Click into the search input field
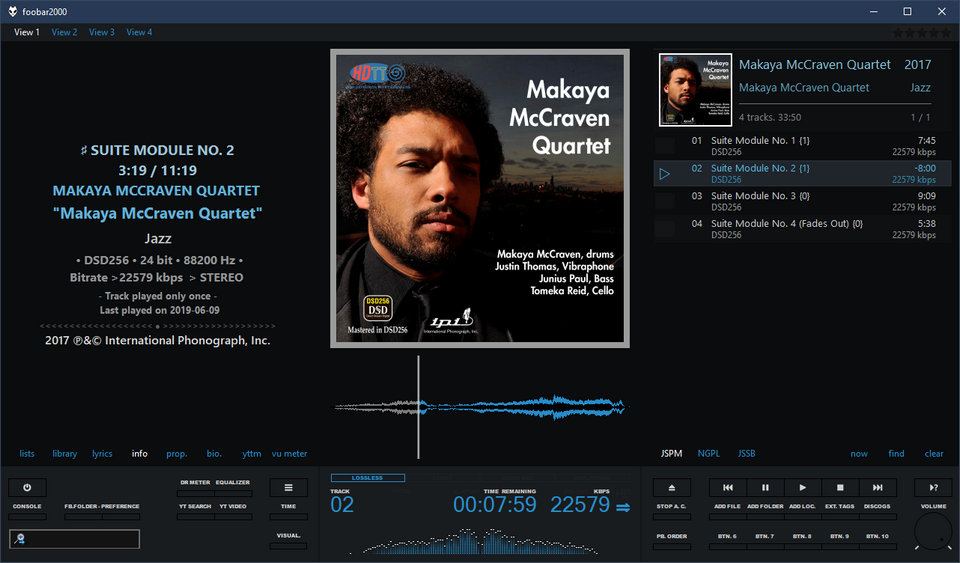Image resolution: width=960 pixels, height=563 pixels. [75, 539]
